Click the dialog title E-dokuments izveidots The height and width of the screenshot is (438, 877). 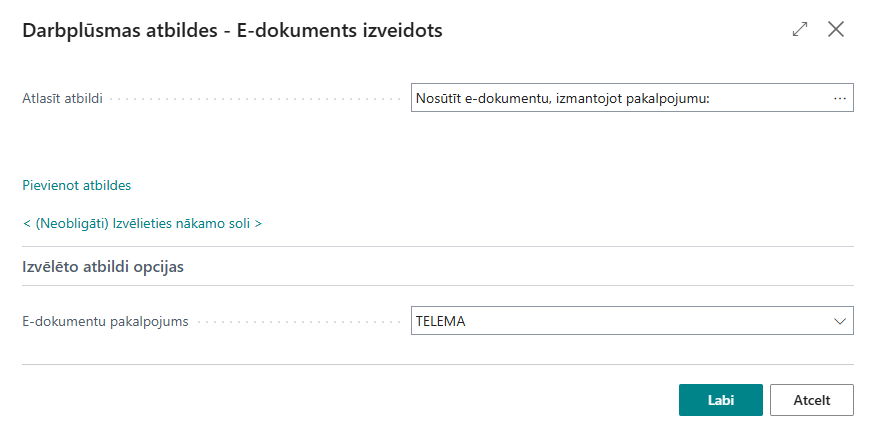[339, 31]
